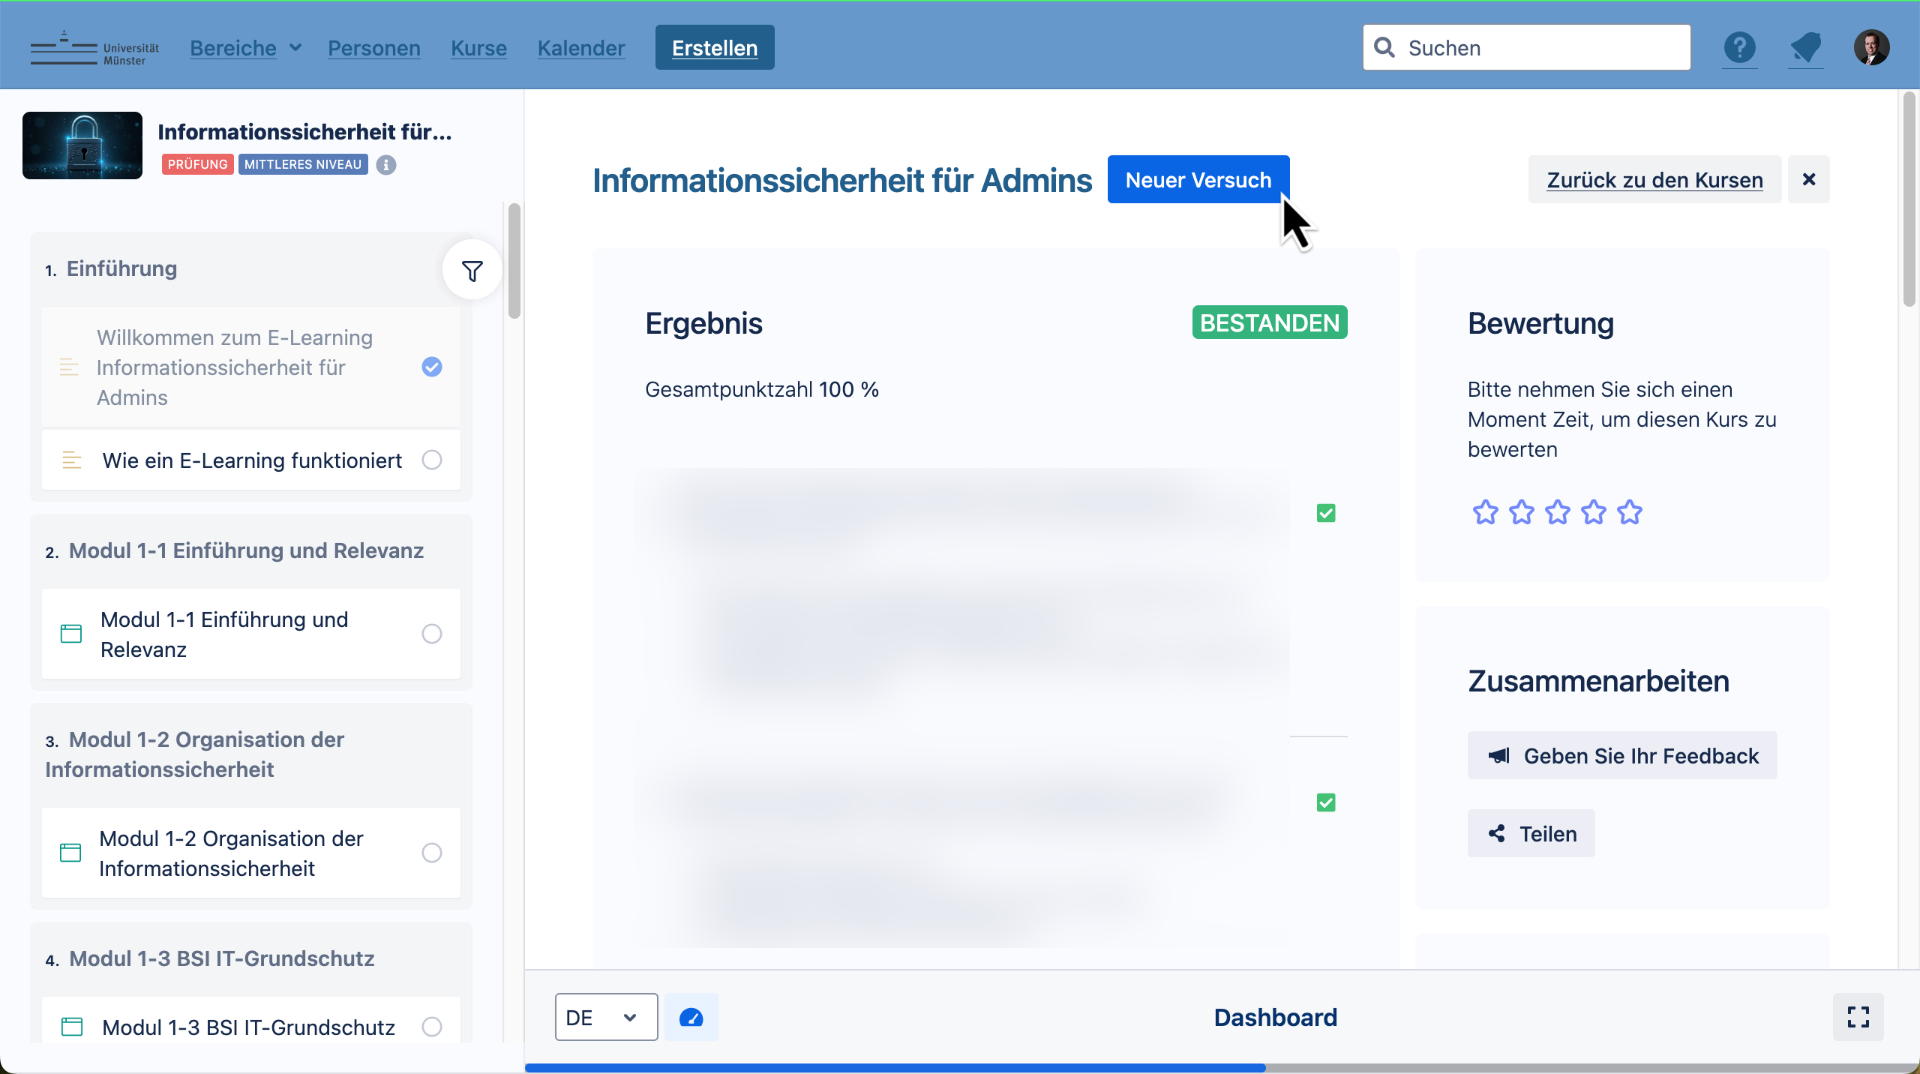
Task: Open the Personen menu
Action: [x=374, y=48]
